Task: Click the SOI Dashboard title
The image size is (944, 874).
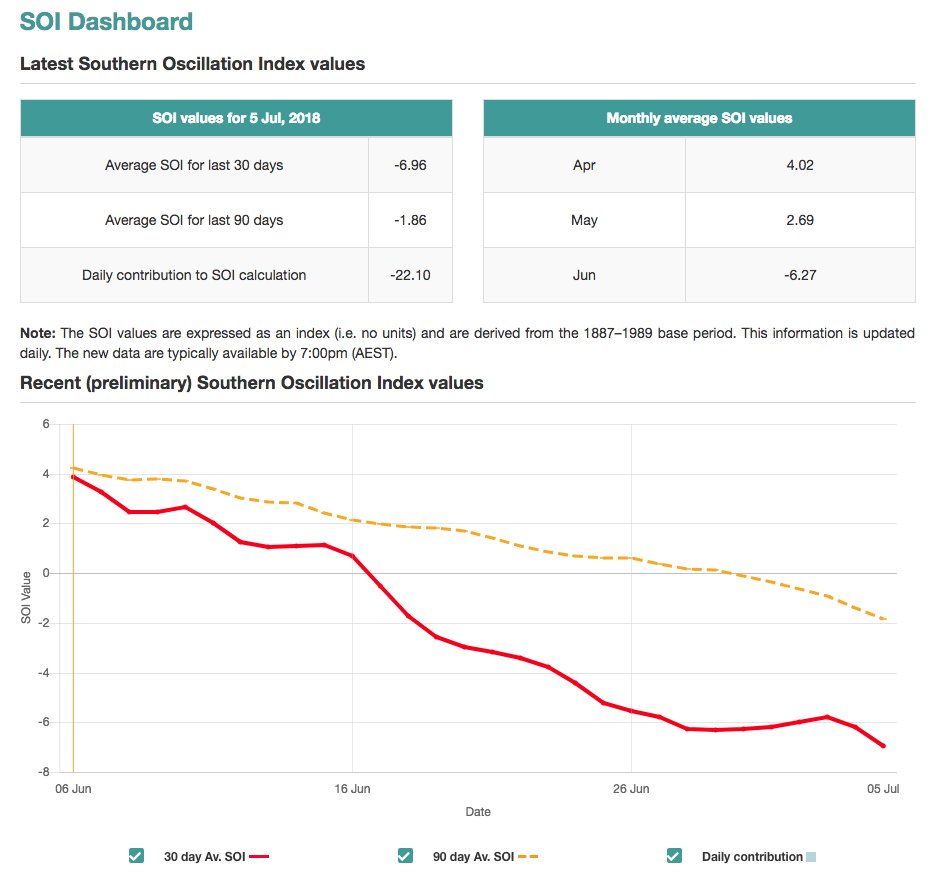Action: tap(107, 22)
